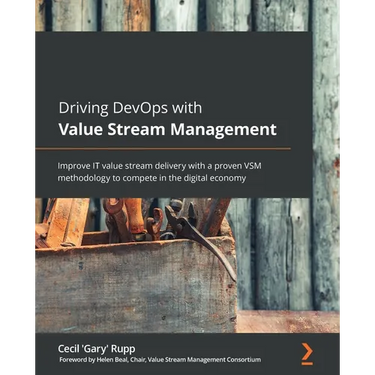
Task: Click the orange Packt logo icon
Action: (307, 354)
